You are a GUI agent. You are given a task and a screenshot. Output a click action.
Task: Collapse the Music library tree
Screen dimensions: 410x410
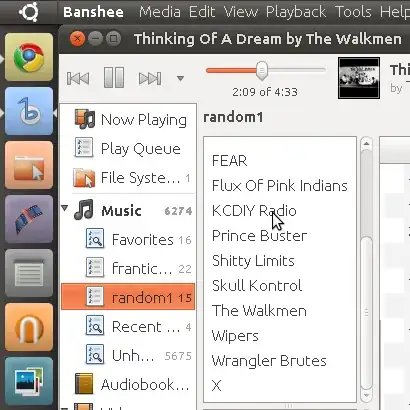pyautogui.click(x=65, y=208)
